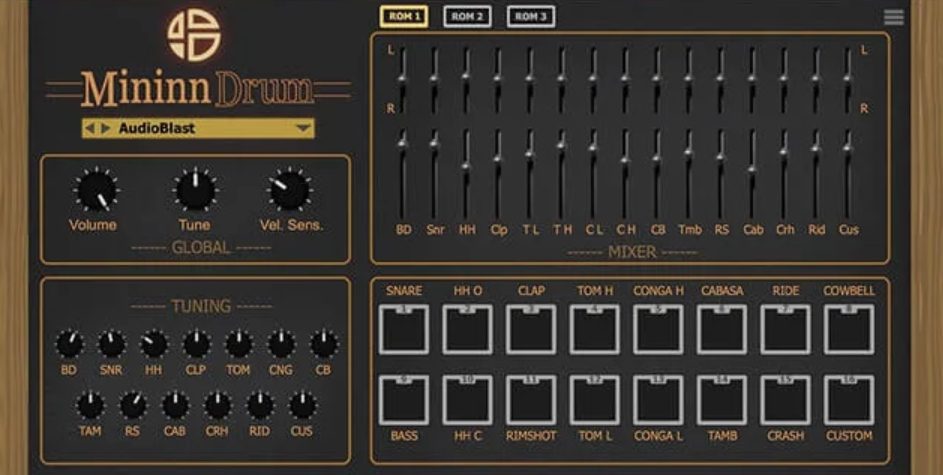
Task: Switch to ROM 2 bank
Action: [467, 16]
